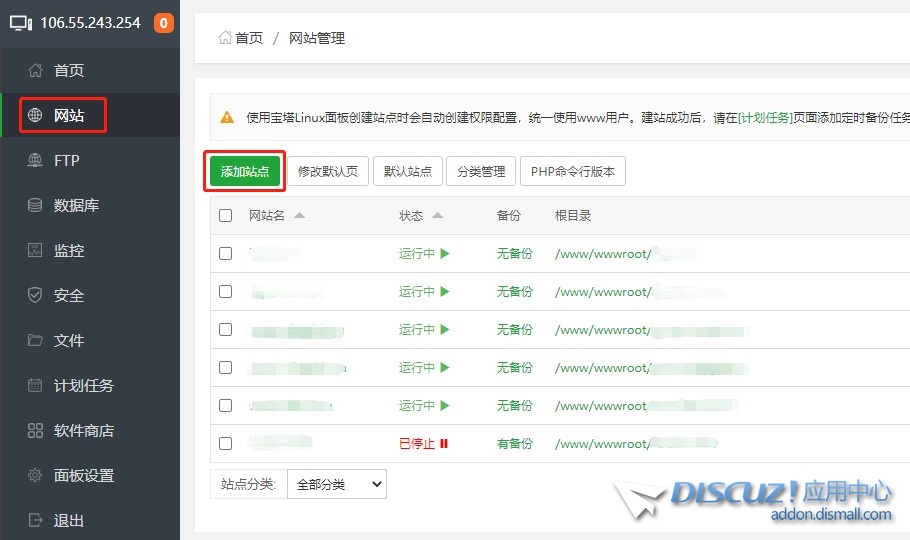Click the green 添加站点 button

[x=245, y=171]
